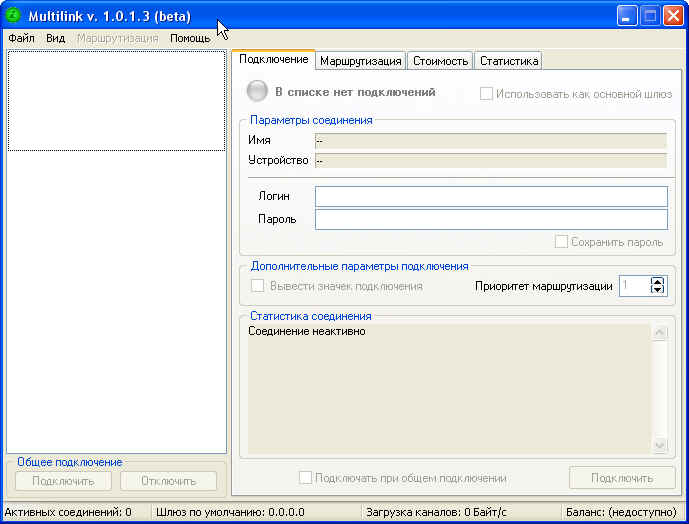Switch to the Маршрутизация tab
Image resolution: width=689 pixels, height=524 pixels.
[361, 61]
